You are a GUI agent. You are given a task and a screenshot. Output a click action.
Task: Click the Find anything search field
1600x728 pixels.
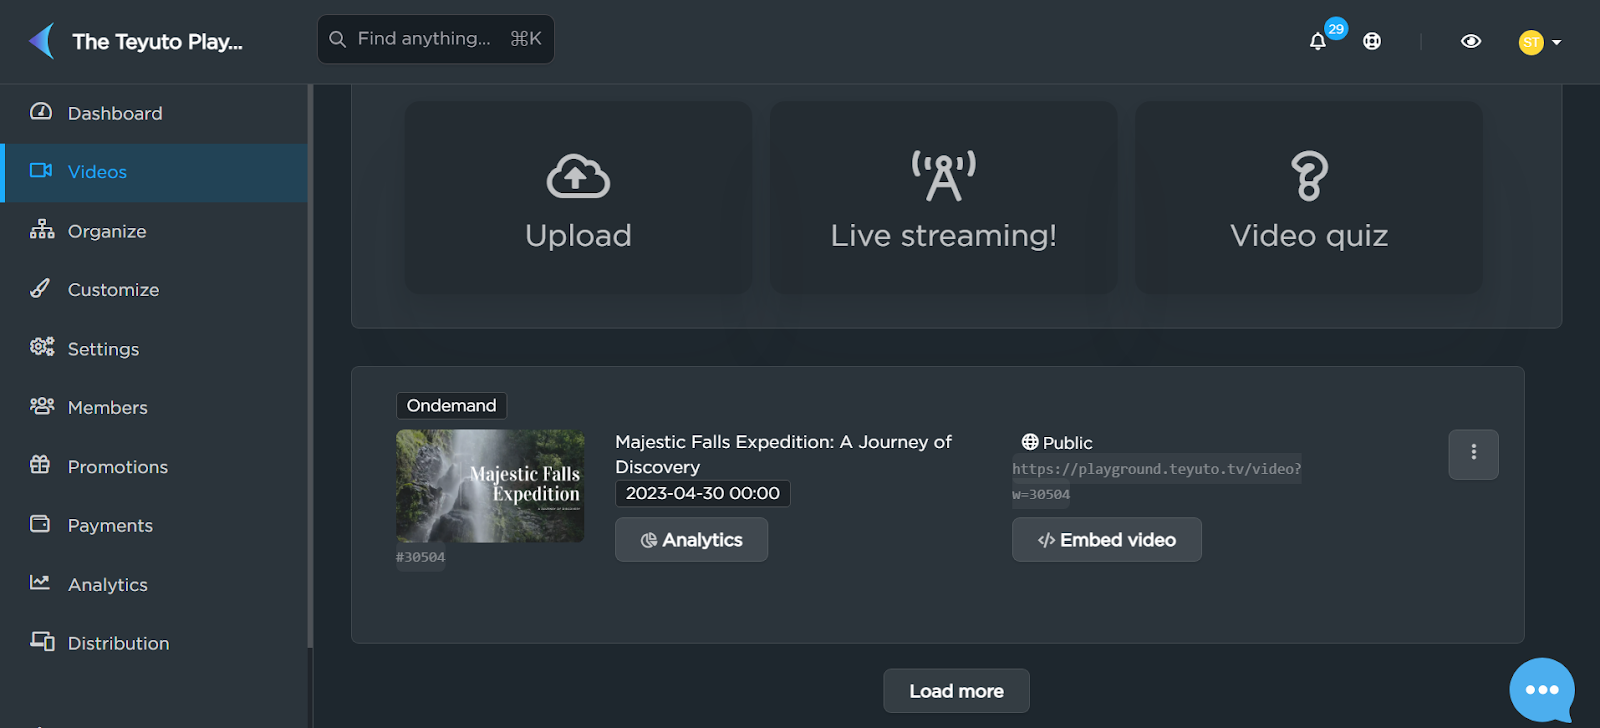(436, 39)
